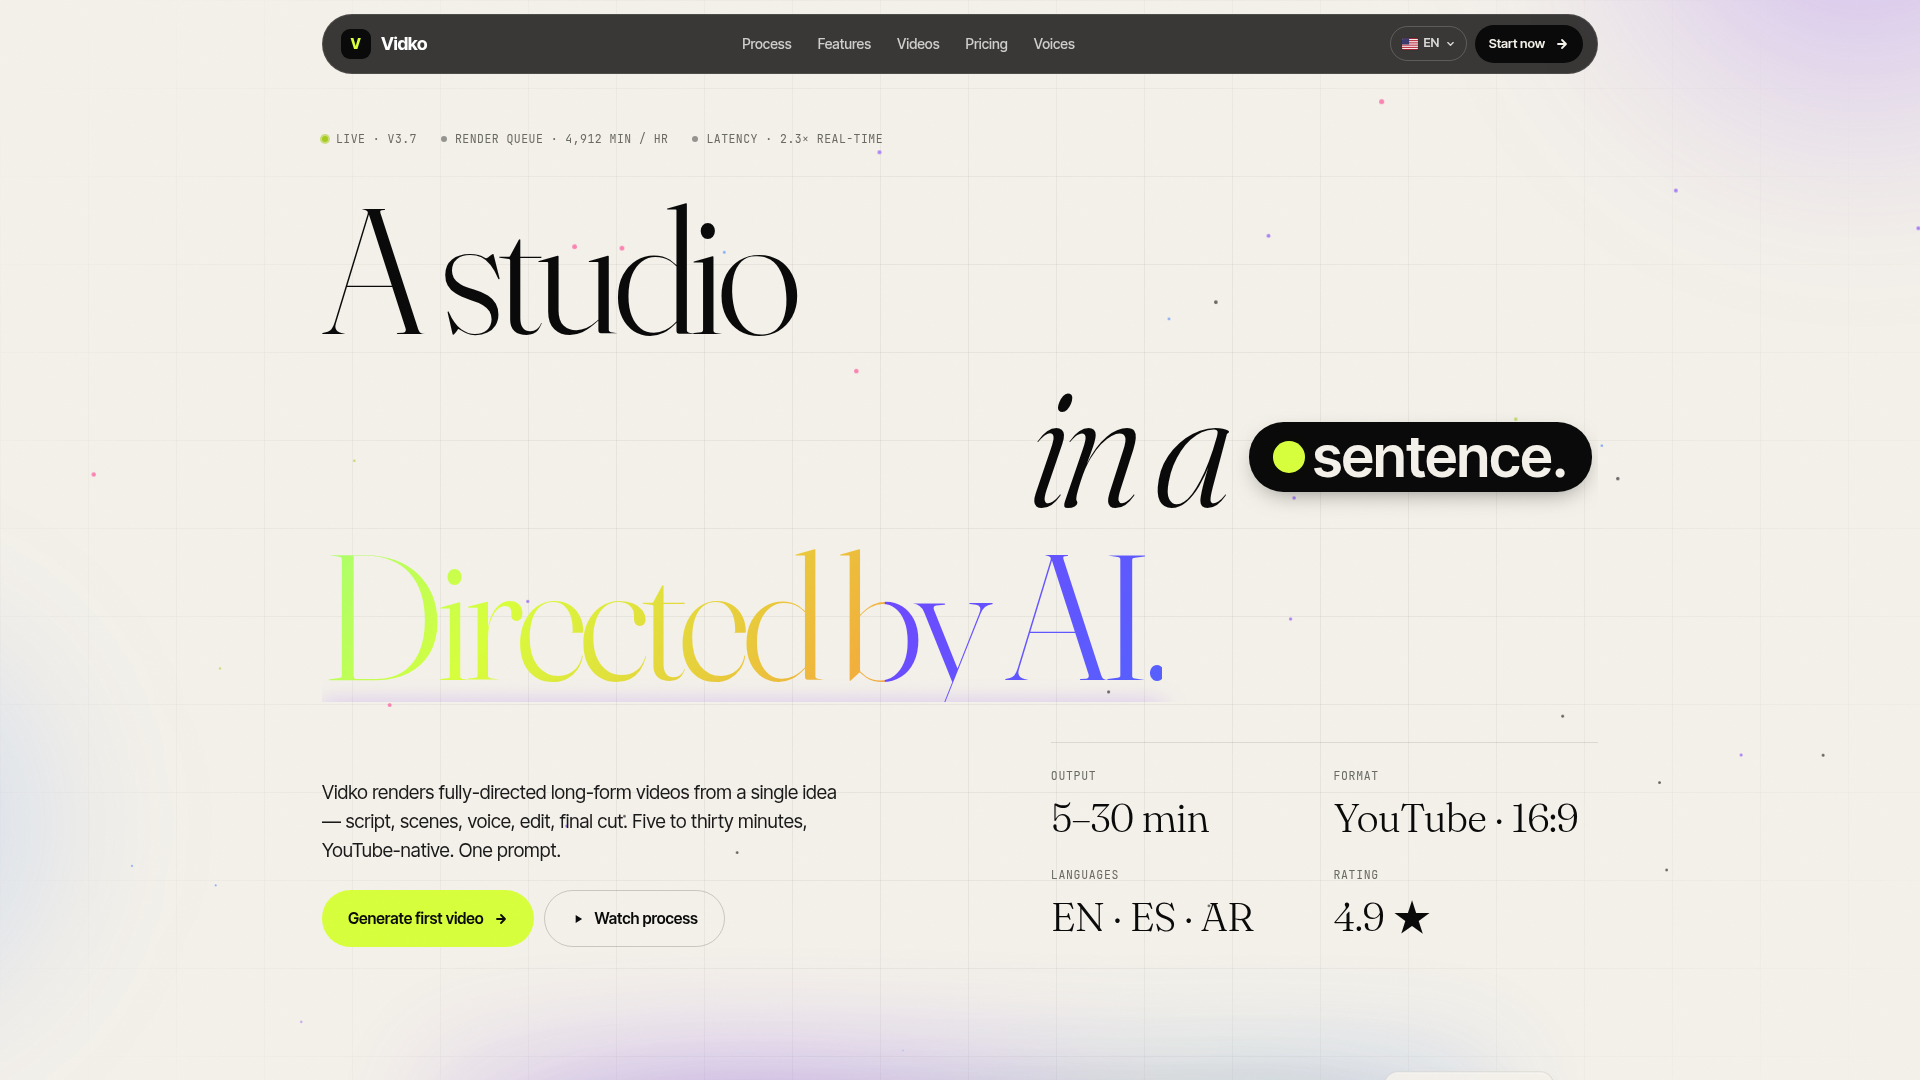Click the 'YouTube · 16:9' format value

(x=1456, y=819)
